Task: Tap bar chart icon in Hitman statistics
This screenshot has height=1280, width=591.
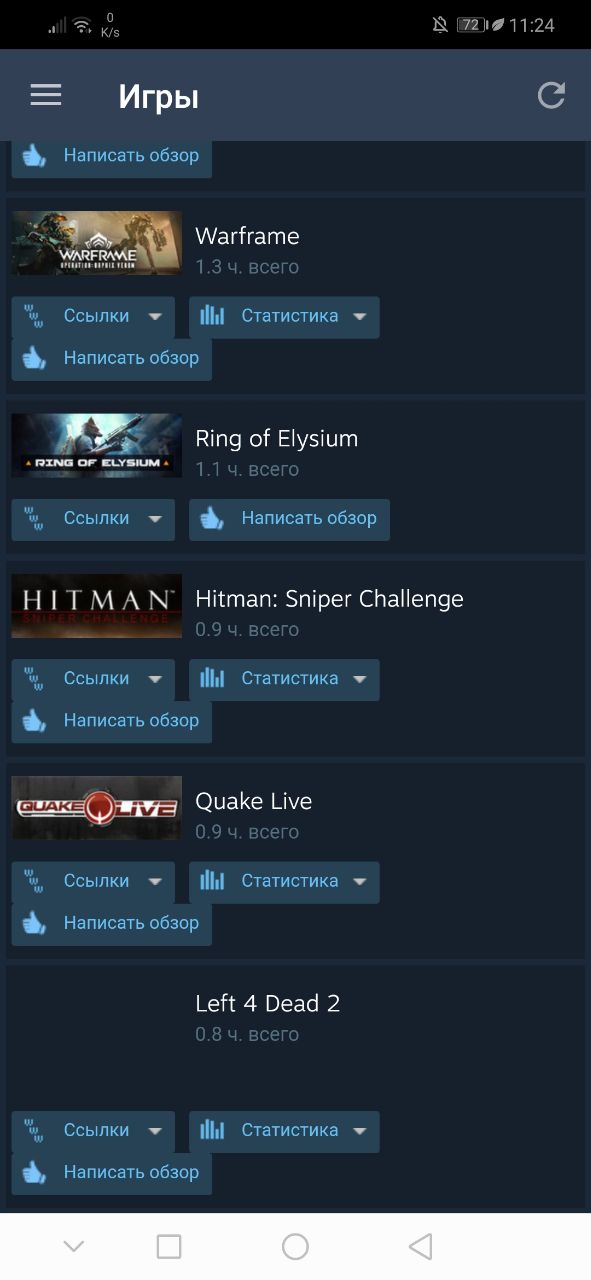Action: [212, 678]
